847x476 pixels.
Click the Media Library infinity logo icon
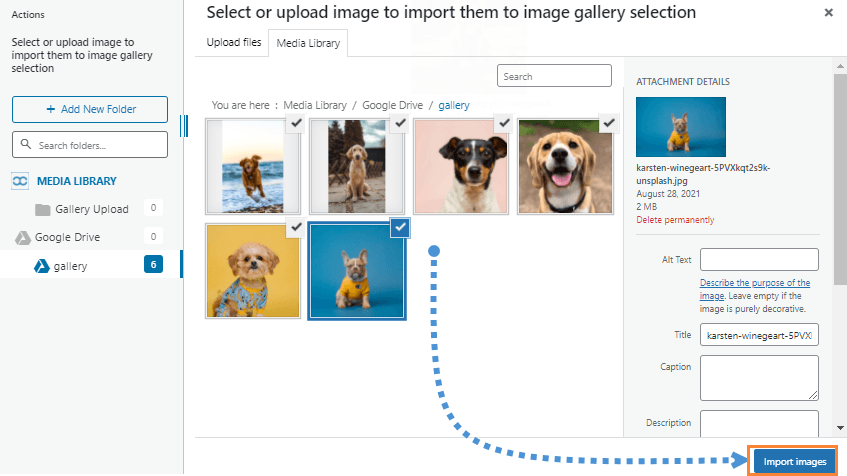click(x=21, y=181)
